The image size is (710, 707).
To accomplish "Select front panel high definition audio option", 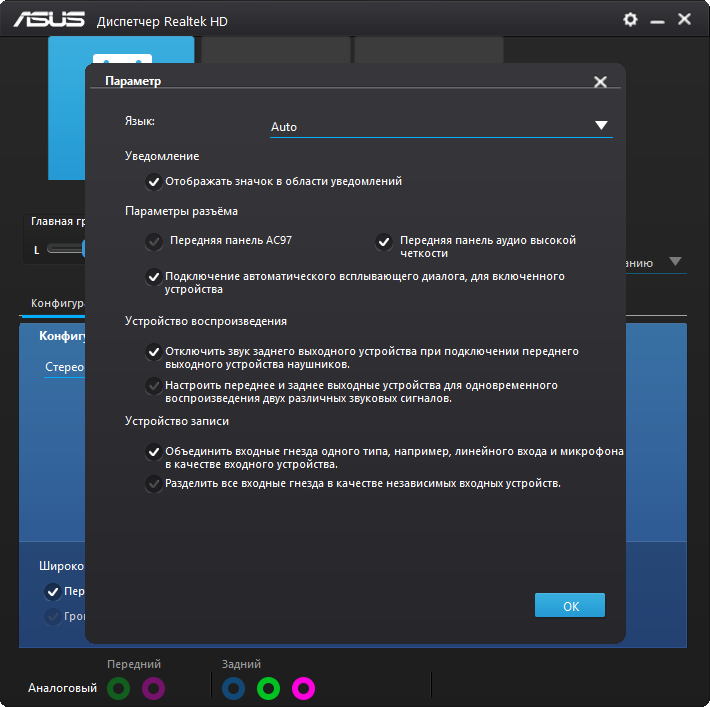I will pos(384,241).
